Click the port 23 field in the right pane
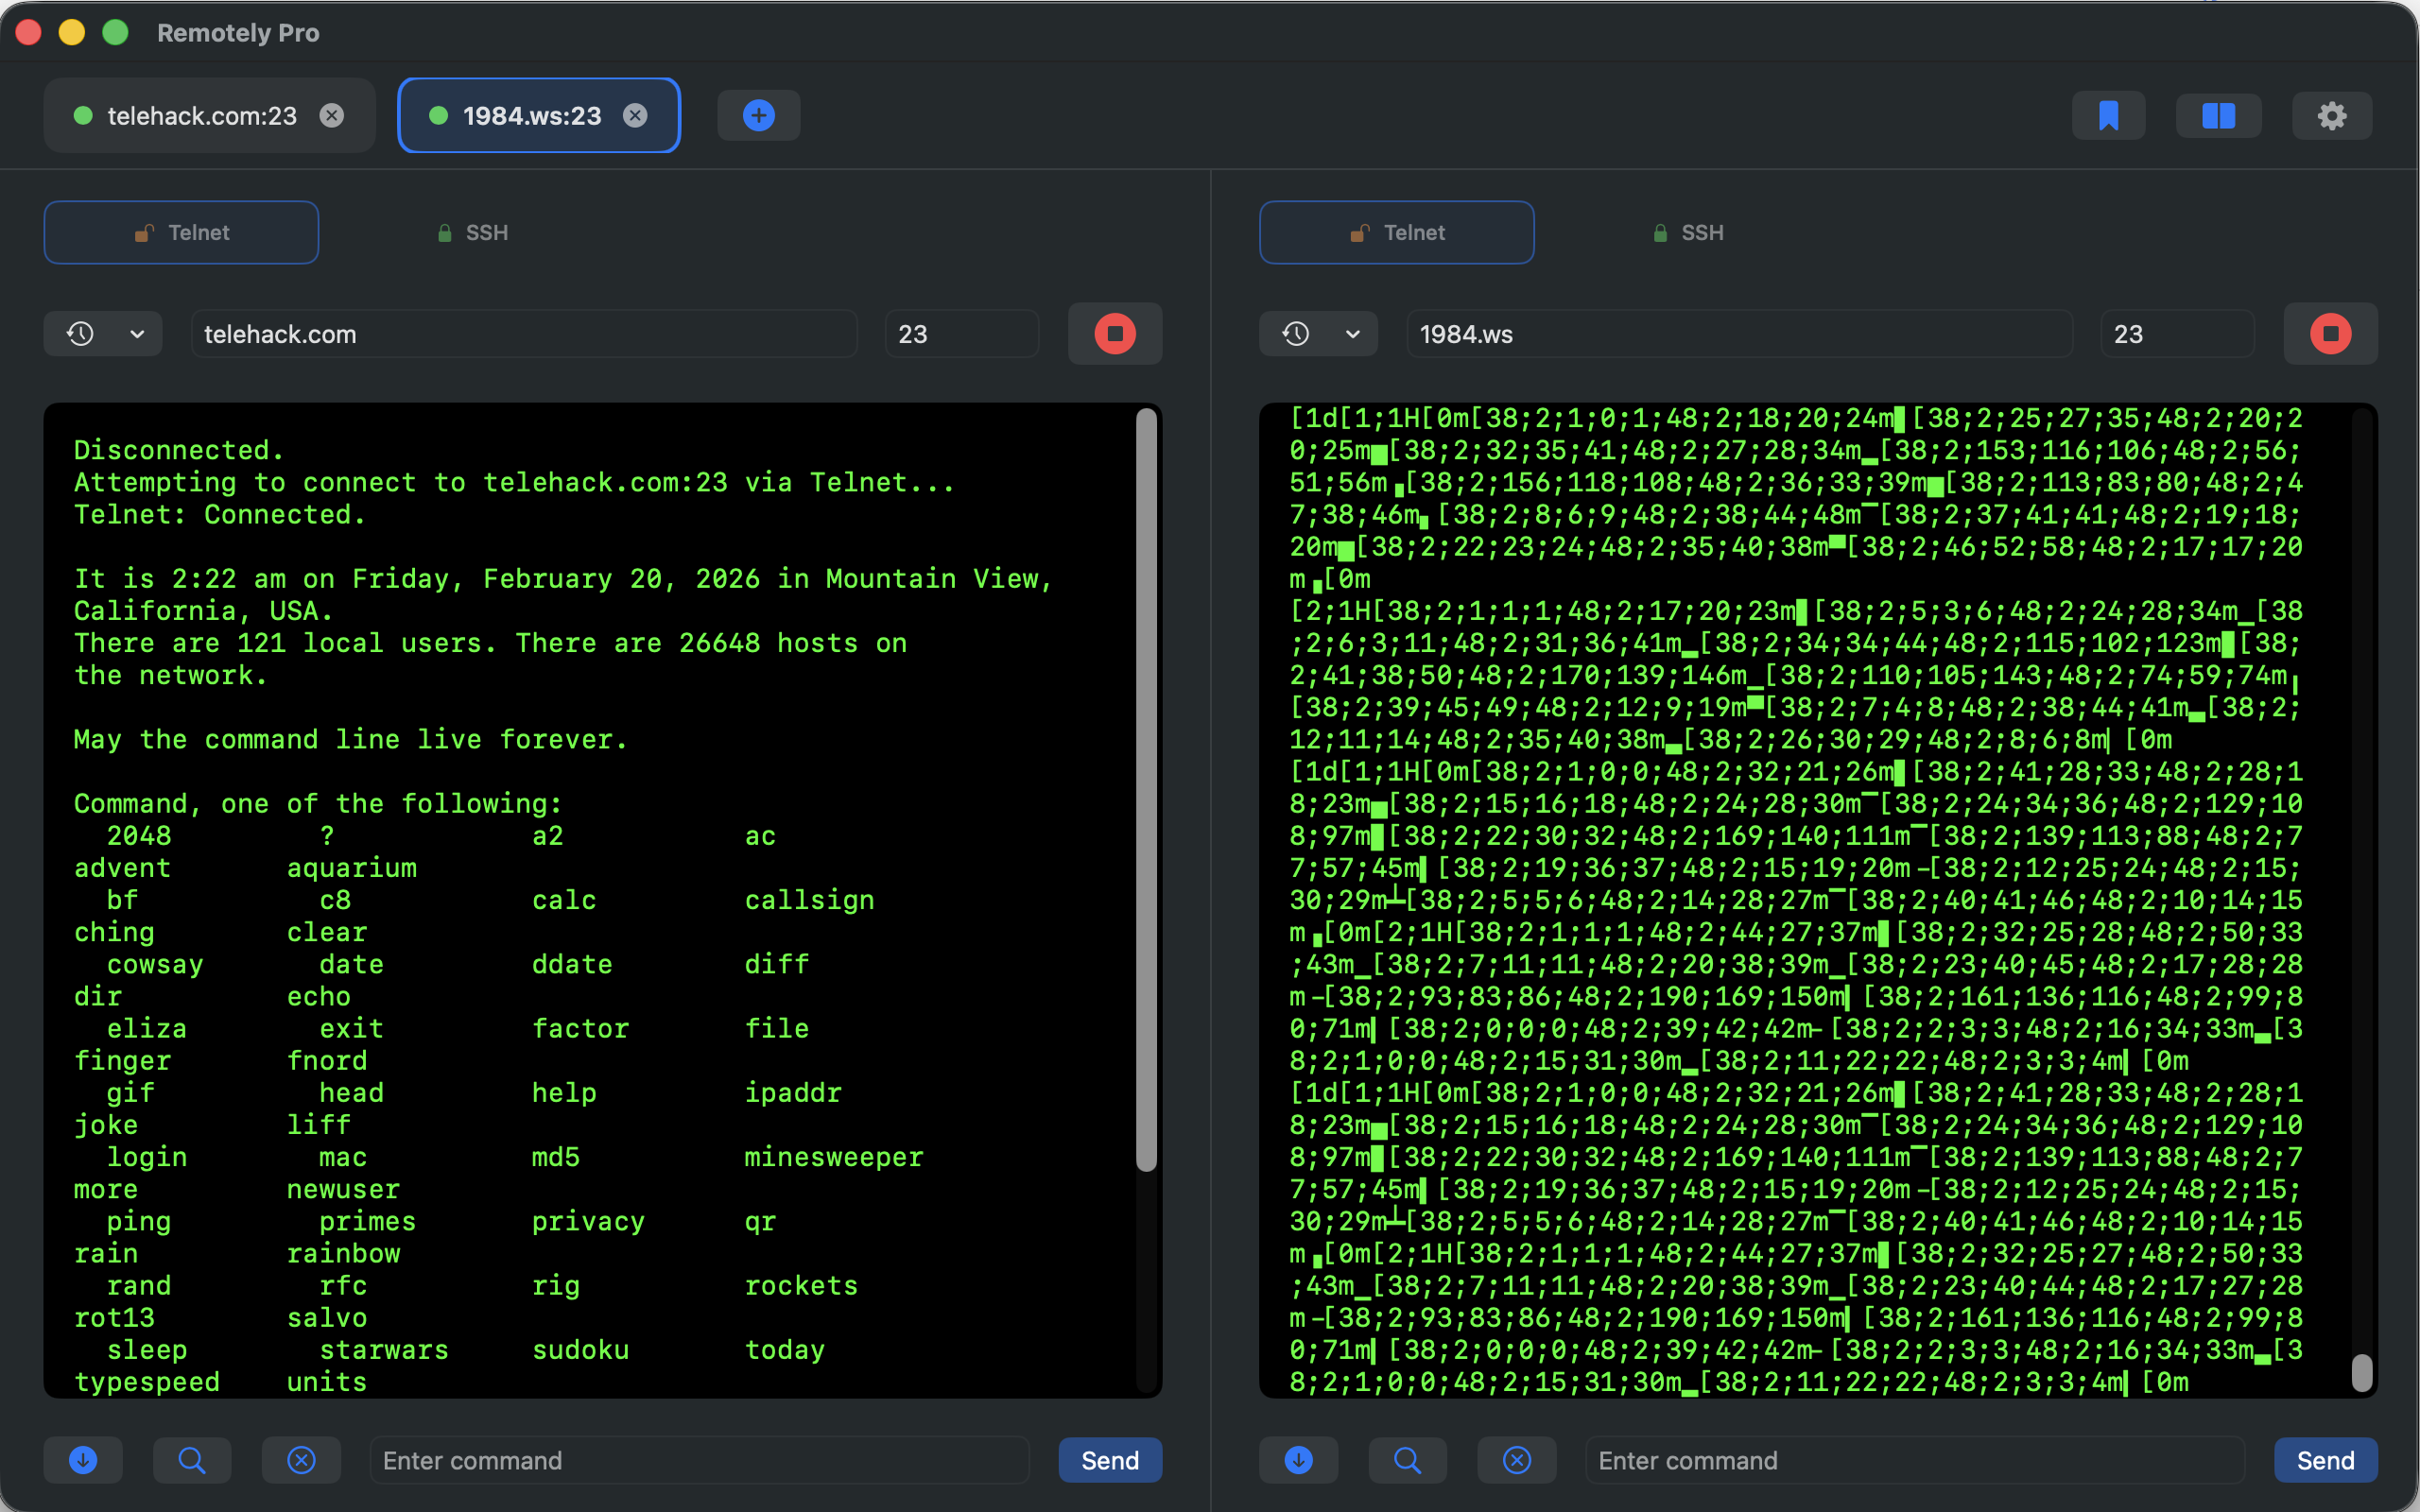 coord(2177,334)
